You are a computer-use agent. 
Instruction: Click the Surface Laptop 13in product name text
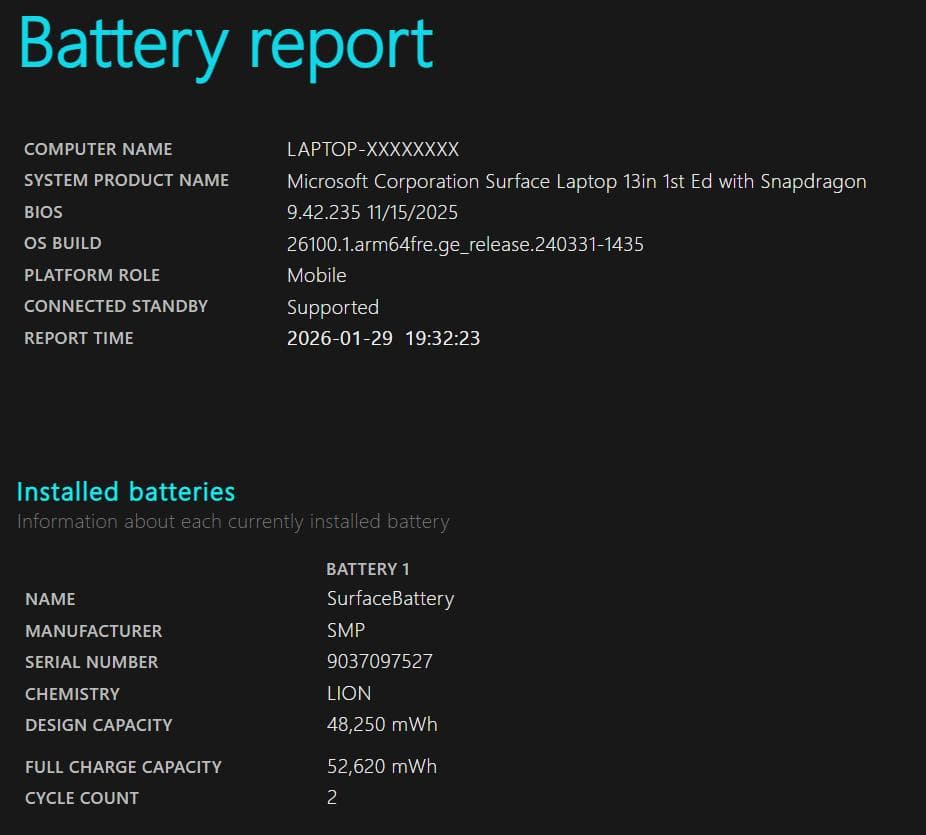[x=577, y=182]
